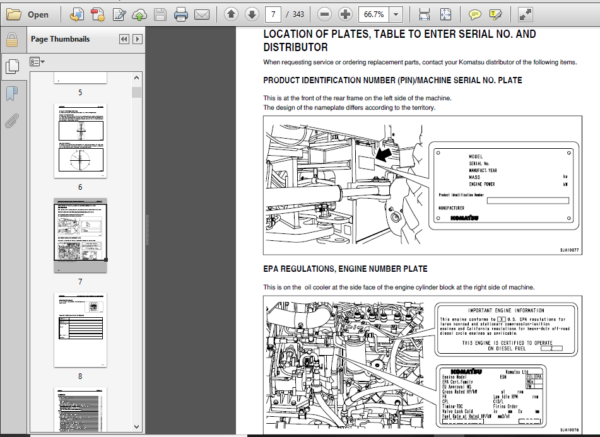Zoom in with plus button
Screen dimensions: 600x437
(x=346, y=15)
